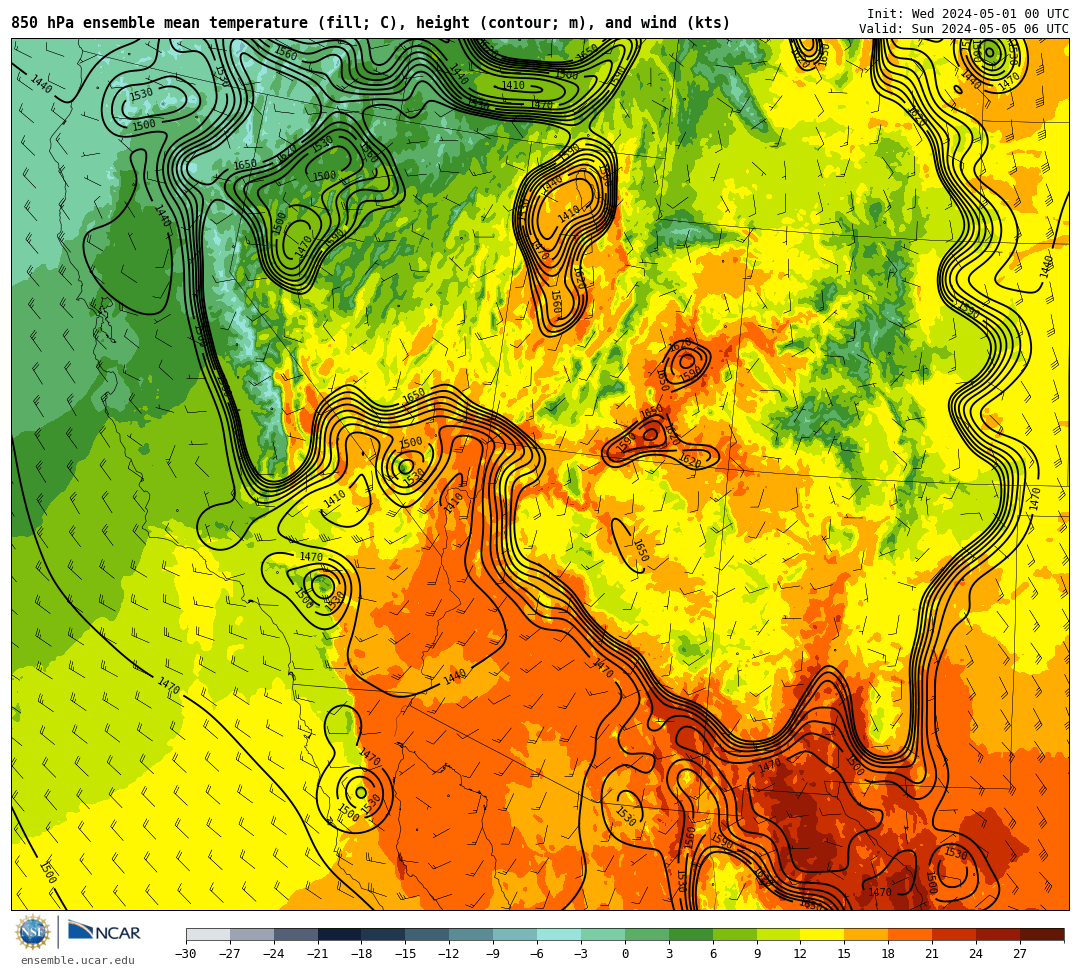The width and height of the screenshot is (1080, 973).
Task: Click the NSF logo emblem
Action: (x=33, y=932)
